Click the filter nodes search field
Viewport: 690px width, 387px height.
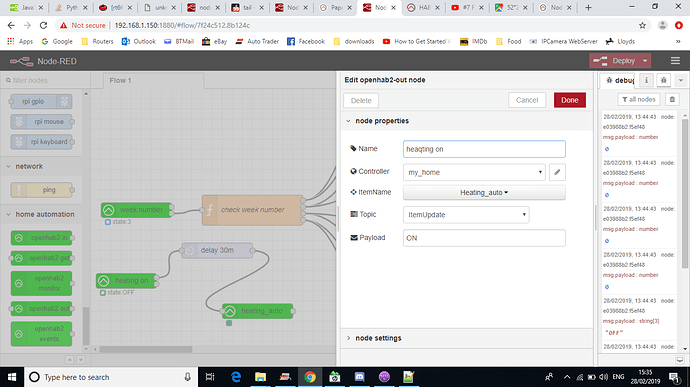click(x=45, y=80)
